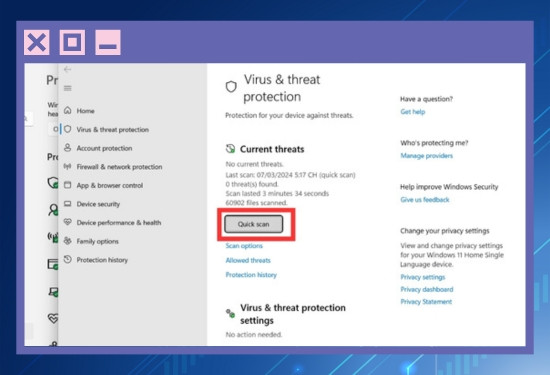Click the Firewall & network antenna icon
The width and height of the screenshot is (550, 375).
click(68, 166)
